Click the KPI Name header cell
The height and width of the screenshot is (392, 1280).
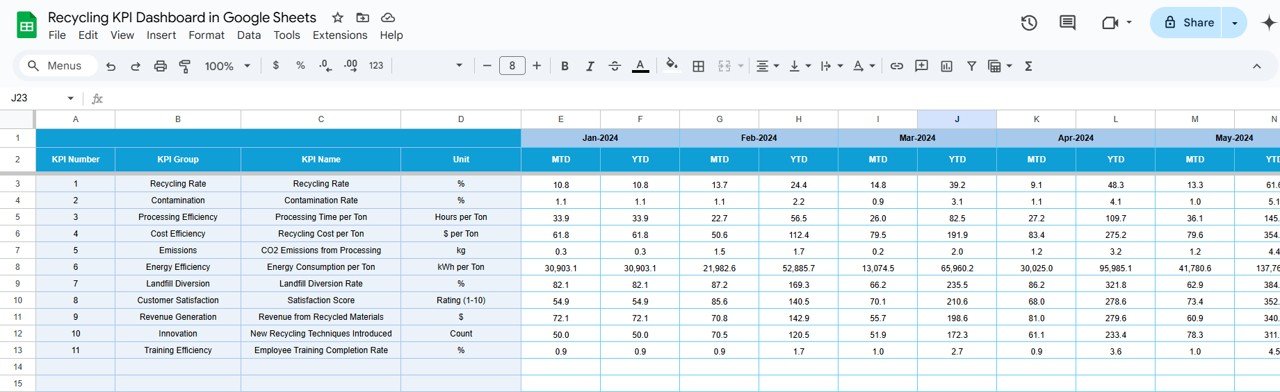pyautogui.click(x=321, y=159)
